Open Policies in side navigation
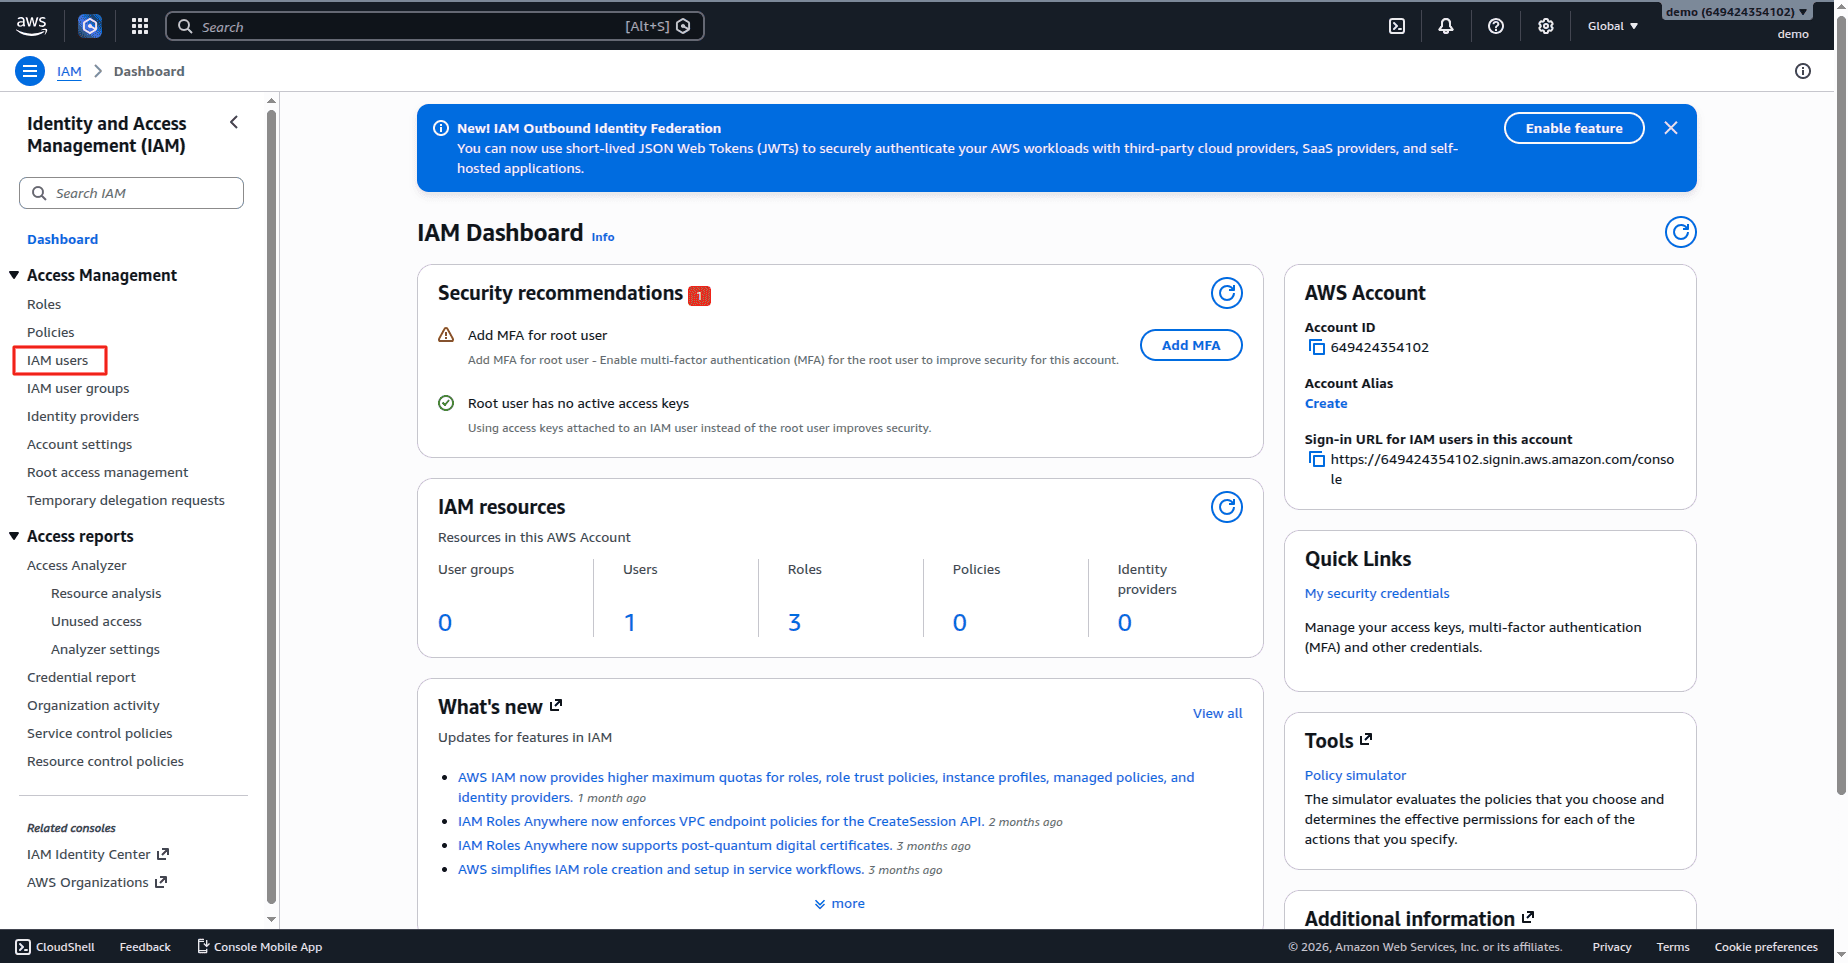 [51, 332]
